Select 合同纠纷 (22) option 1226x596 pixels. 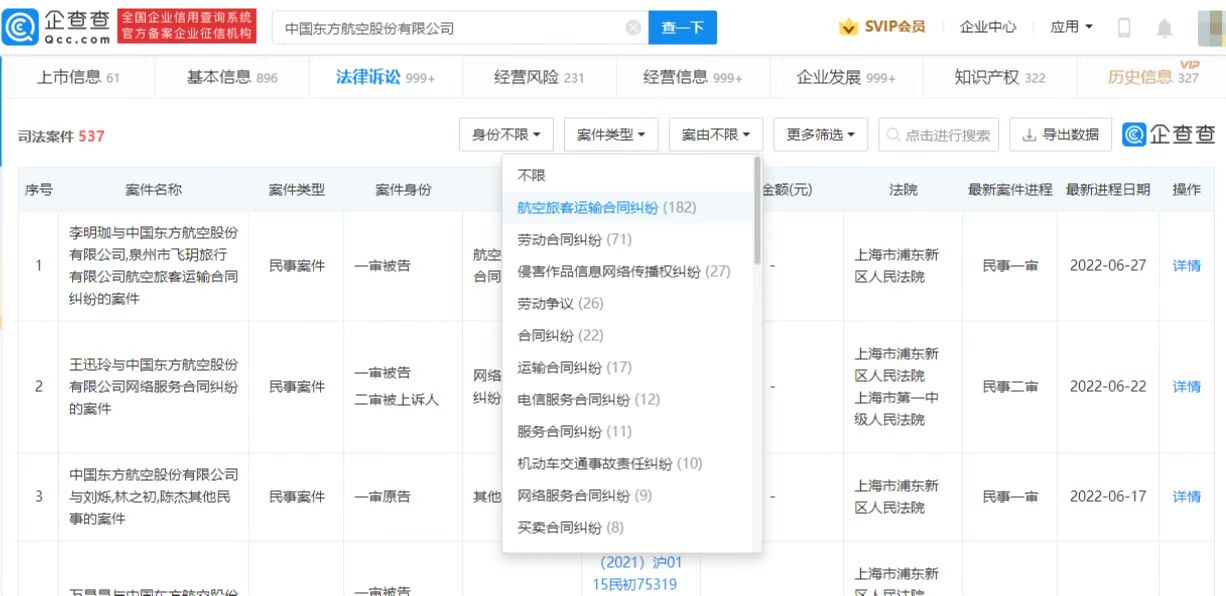pyautogui.click(x=628, y=335)
